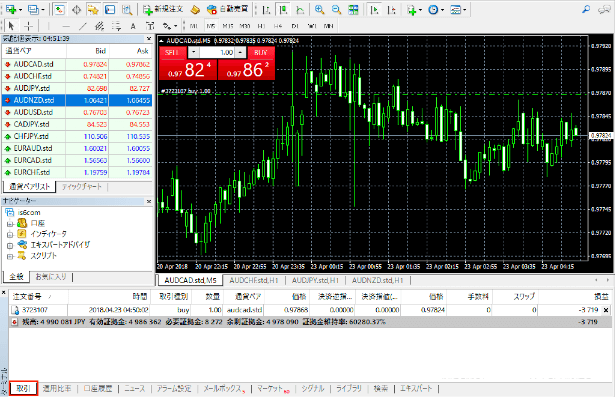
Task: Switch to M5 timeframe
Action: 211,26
